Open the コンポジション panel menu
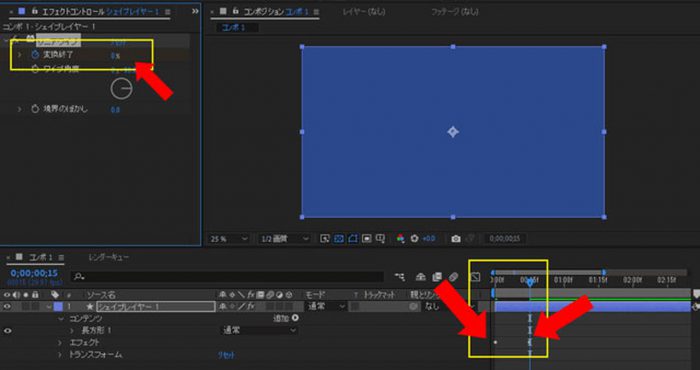The image size is (700, 370). point(316,12)
